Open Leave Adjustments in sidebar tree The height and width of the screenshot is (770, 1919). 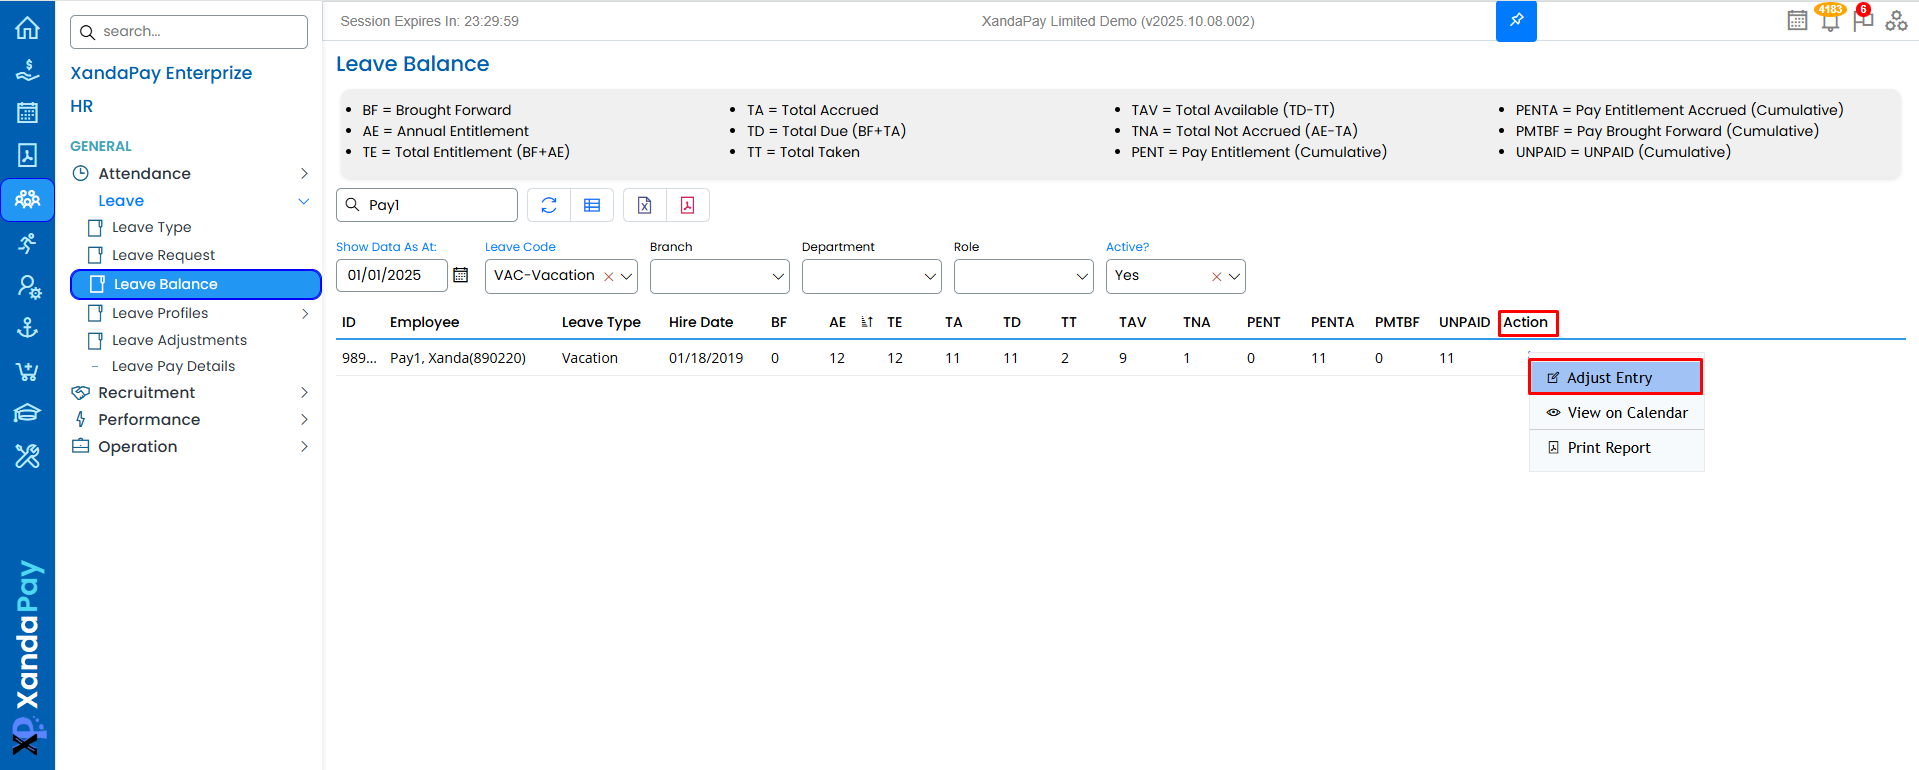click(179, 340)
